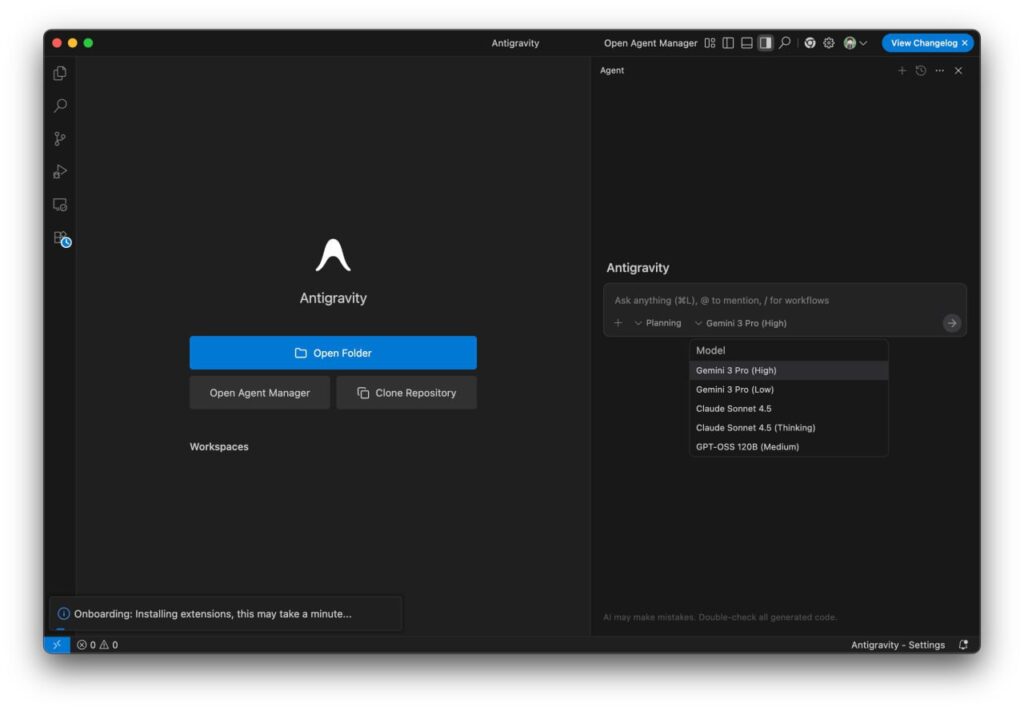The image size is (1024, 711).
Task: Toggle the primary sidebar layout
Action: tap(728, 43)
